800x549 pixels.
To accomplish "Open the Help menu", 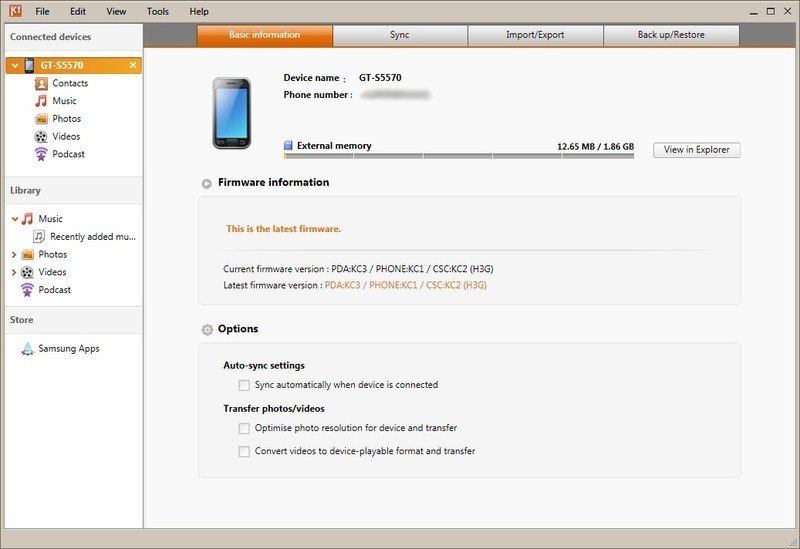I will (199, 11).
